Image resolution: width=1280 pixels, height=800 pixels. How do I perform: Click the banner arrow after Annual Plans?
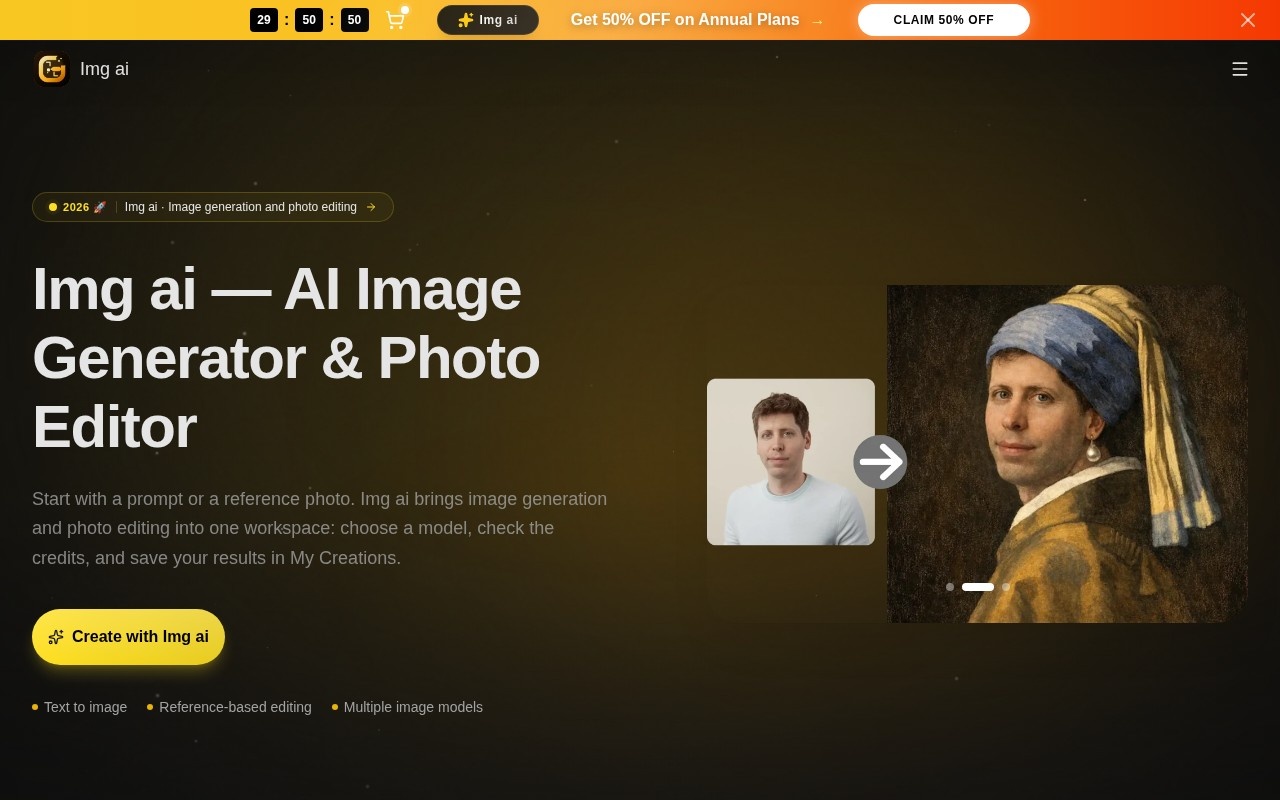click(x=817, y=21)
